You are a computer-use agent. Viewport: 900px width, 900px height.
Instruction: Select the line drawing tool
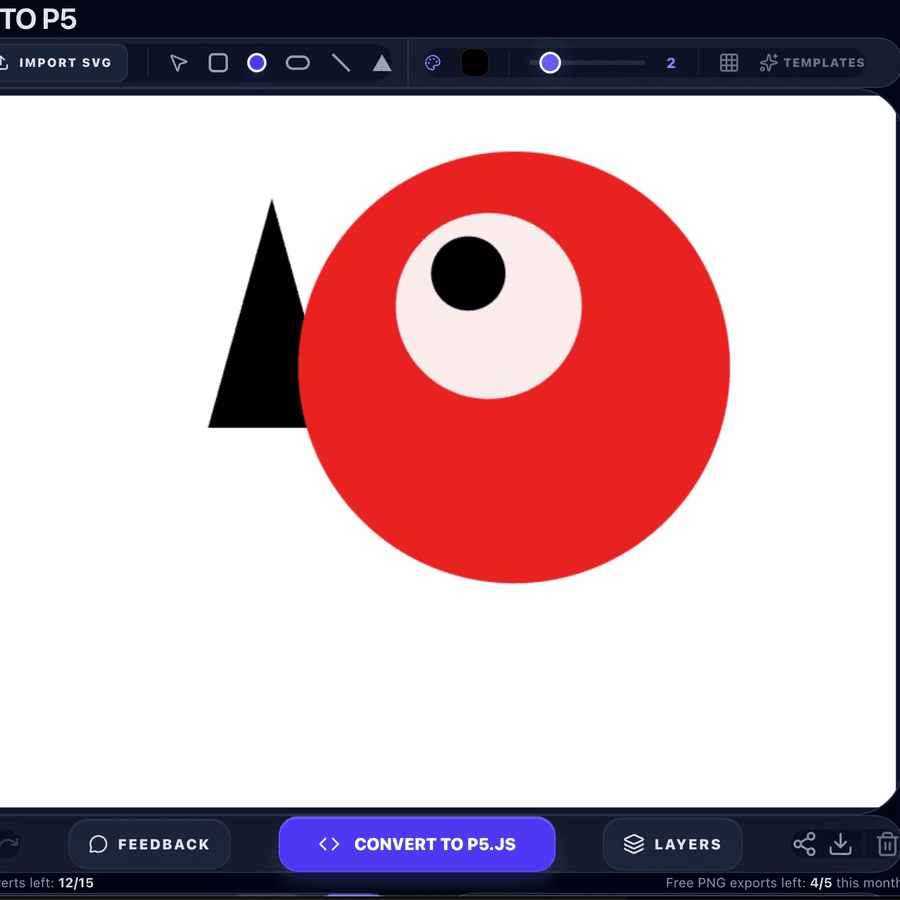point(341,62)
